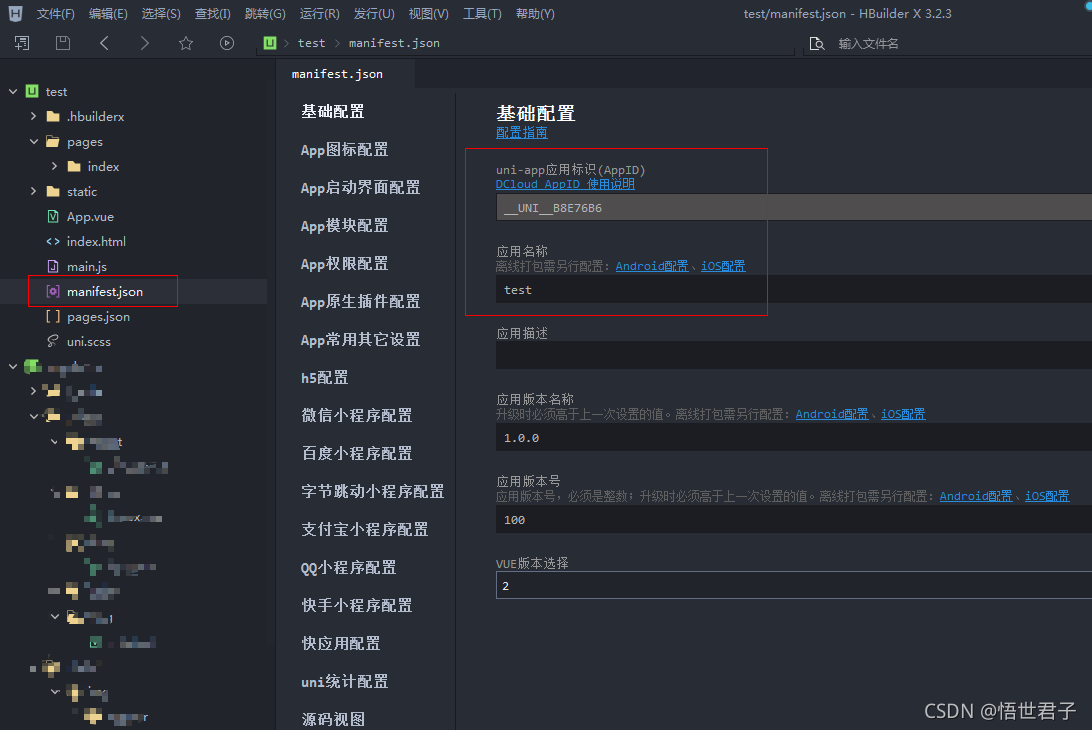Click the version name field 1.0.0

pyautogui.click(x=794, y=437)
